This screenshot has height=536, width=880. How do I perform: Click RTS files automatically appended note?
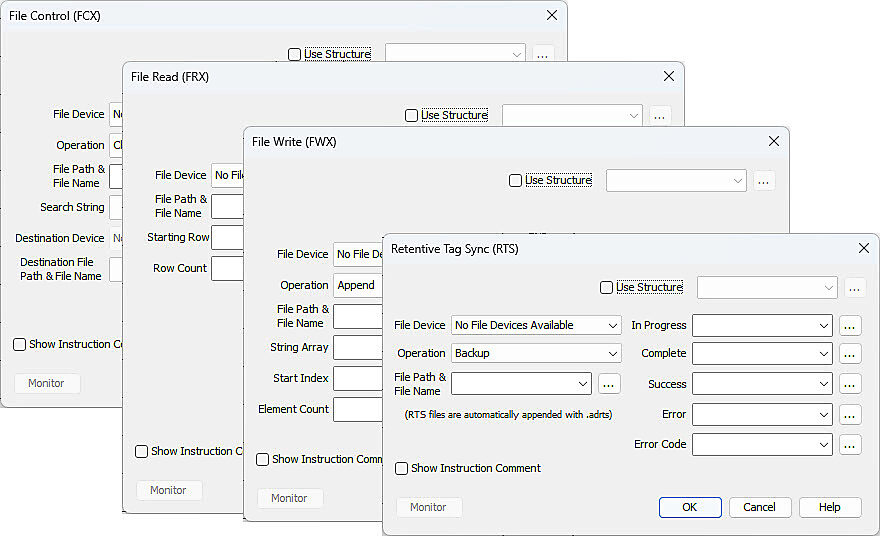coord(508,415)
